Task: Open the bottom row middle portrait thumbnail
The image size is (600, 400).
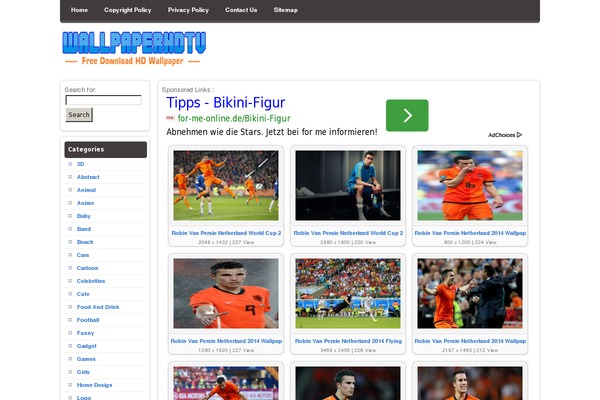Action: click(x=348, y=383)
